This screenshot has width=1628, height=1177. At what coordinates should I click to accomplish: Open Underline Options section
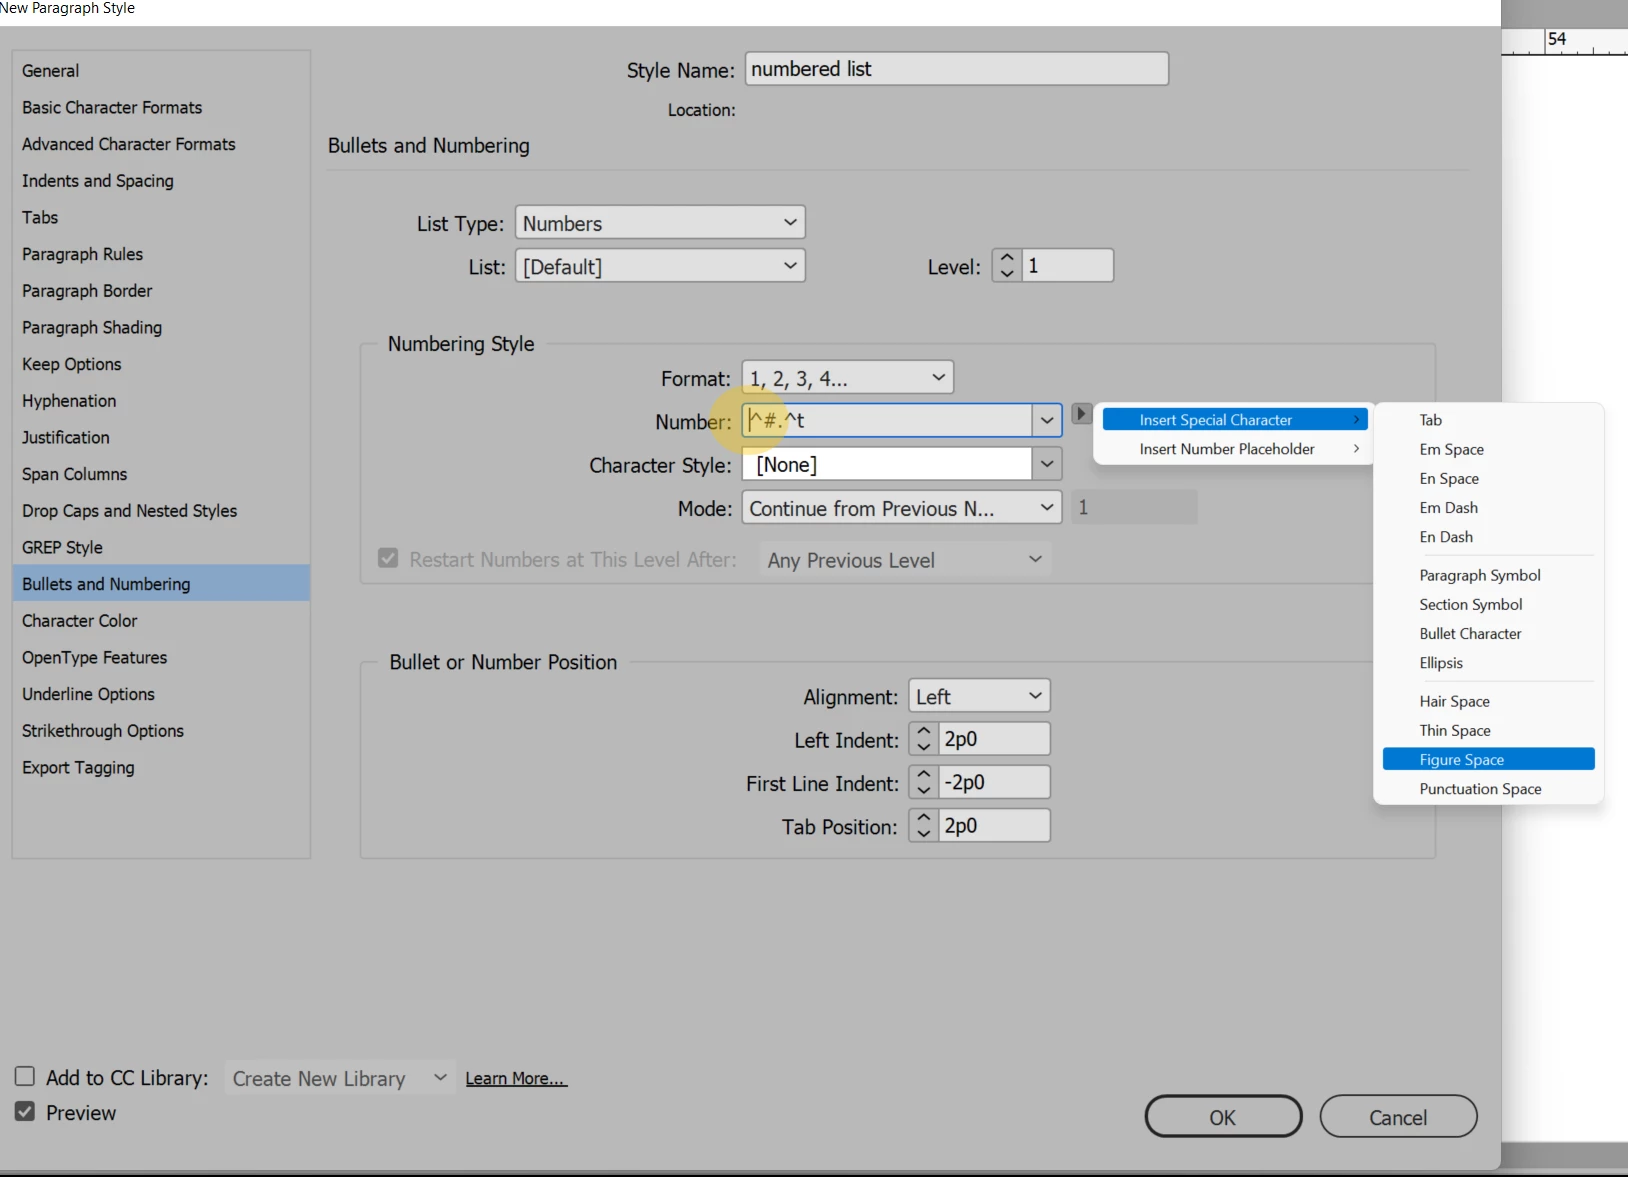point(161,694)
